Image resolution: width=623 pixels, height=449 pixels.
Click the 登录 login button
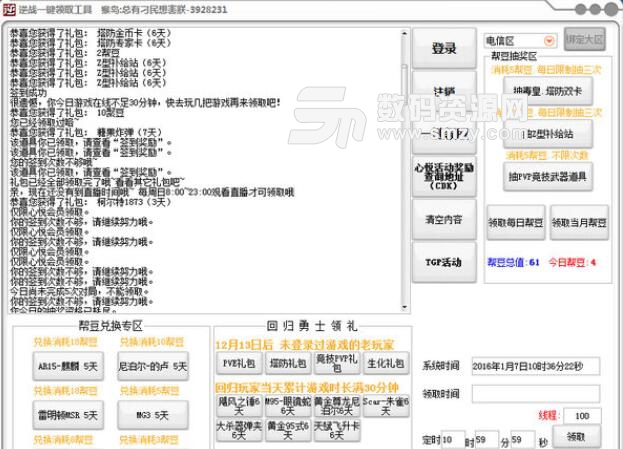tap(444, 48)
